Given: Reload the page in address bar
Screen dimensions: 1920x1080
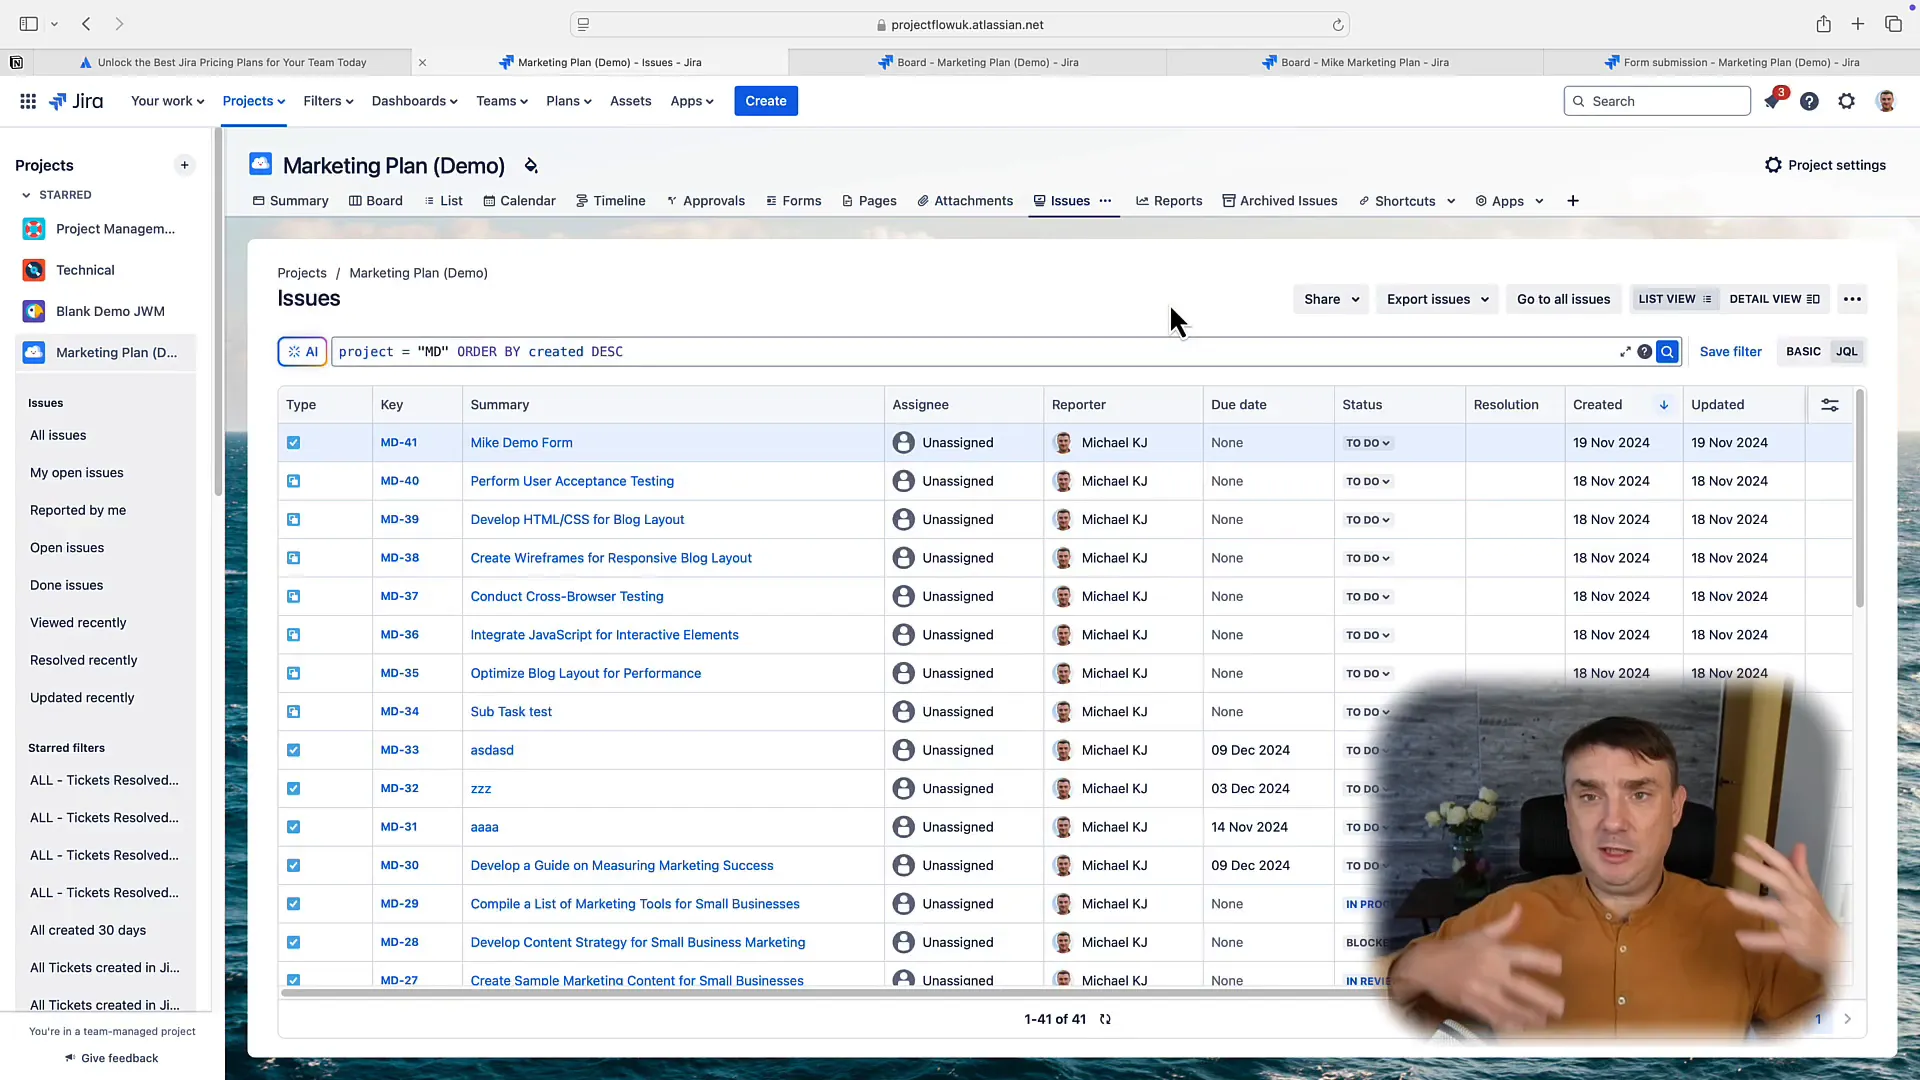Looking at the screenshot, I should [1337, 25].
